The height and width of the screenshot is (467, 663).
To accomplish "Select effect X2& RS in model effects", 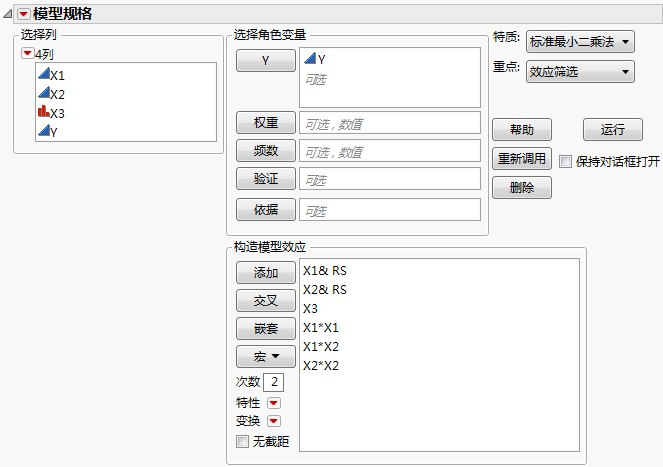I will click(x=325, y=289).
